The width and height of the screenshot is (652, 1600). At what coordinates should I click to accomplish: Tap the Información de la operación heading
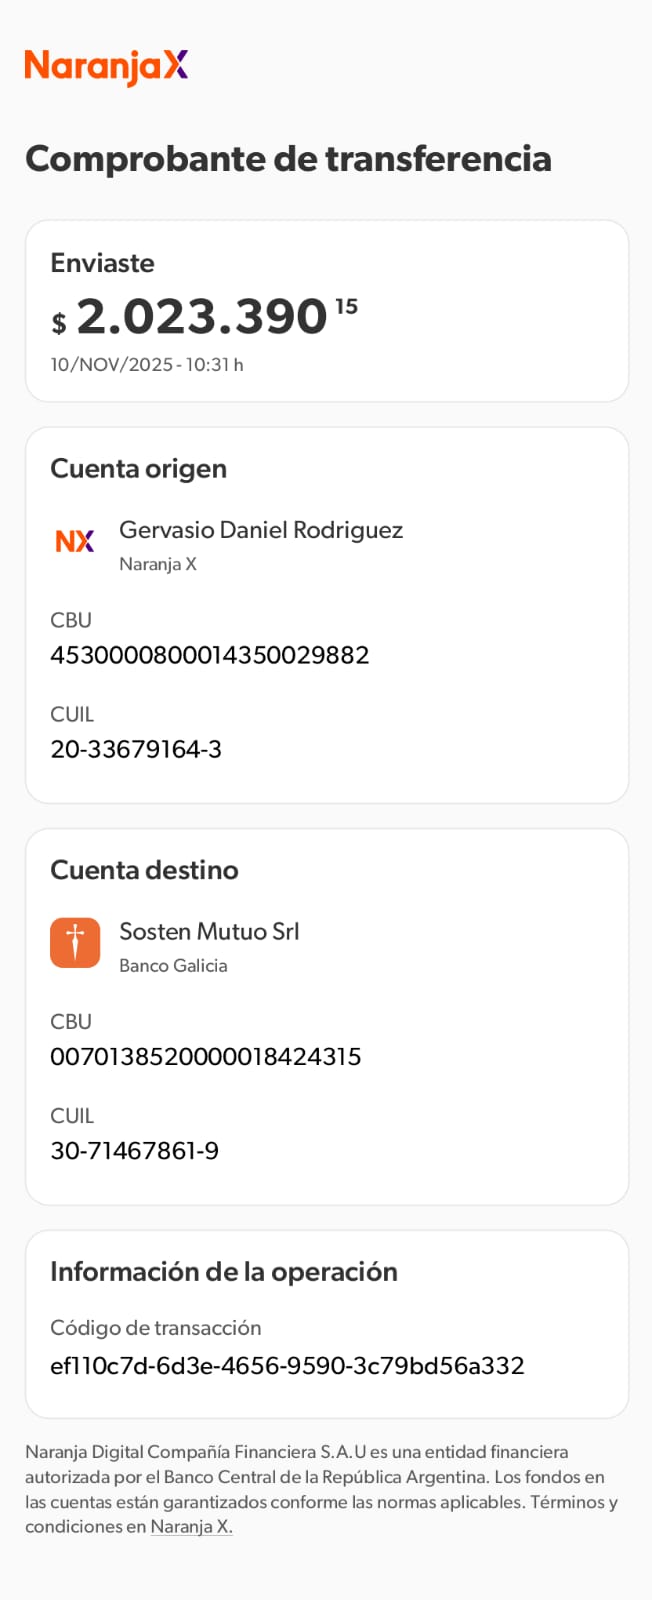coord(224,1271)
